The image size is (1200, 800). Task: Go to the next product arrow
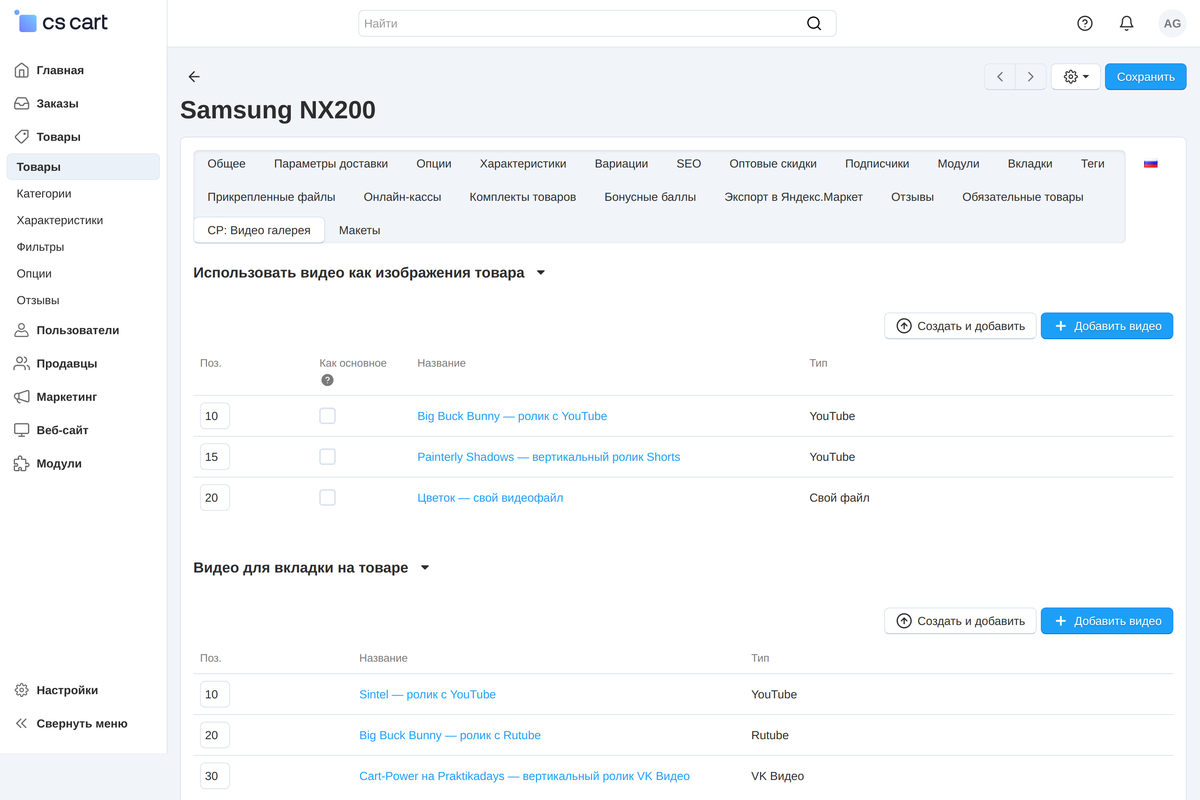pos(1031,77)
